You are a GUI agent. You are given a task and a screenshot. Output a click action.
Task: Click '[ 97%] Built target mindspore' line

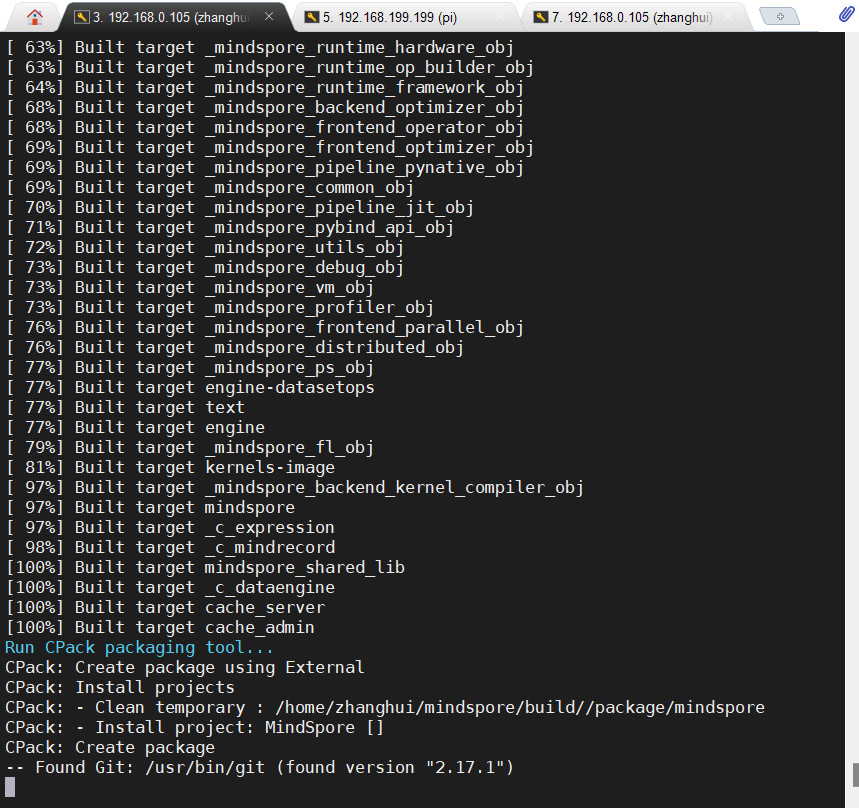pos(150,507)
